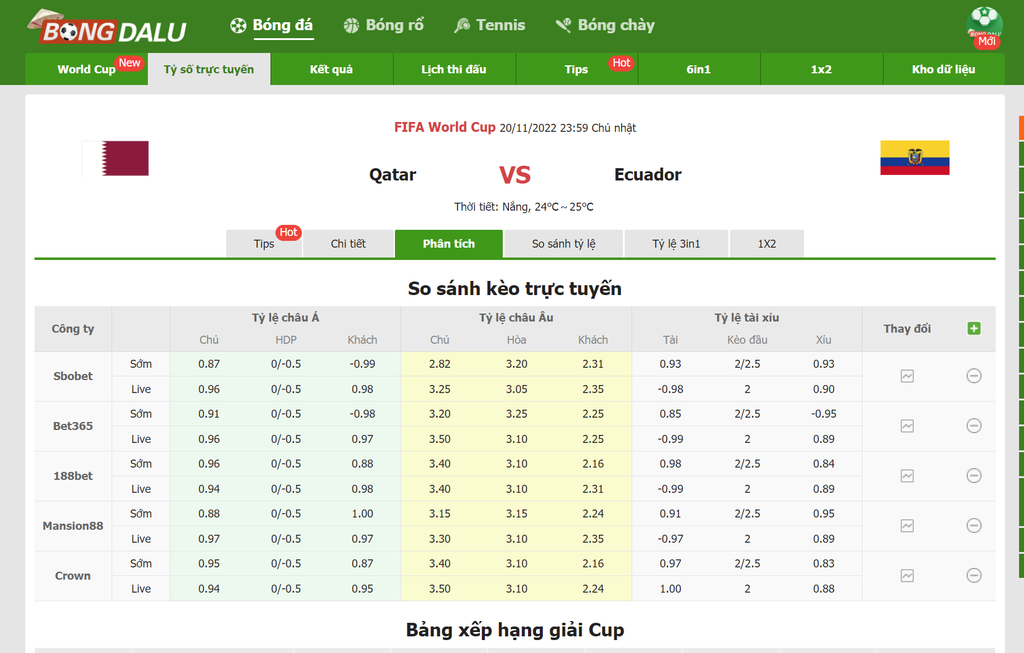Click the Ecuador team name
Screen dimensions: 1024x653
(648, 174)
